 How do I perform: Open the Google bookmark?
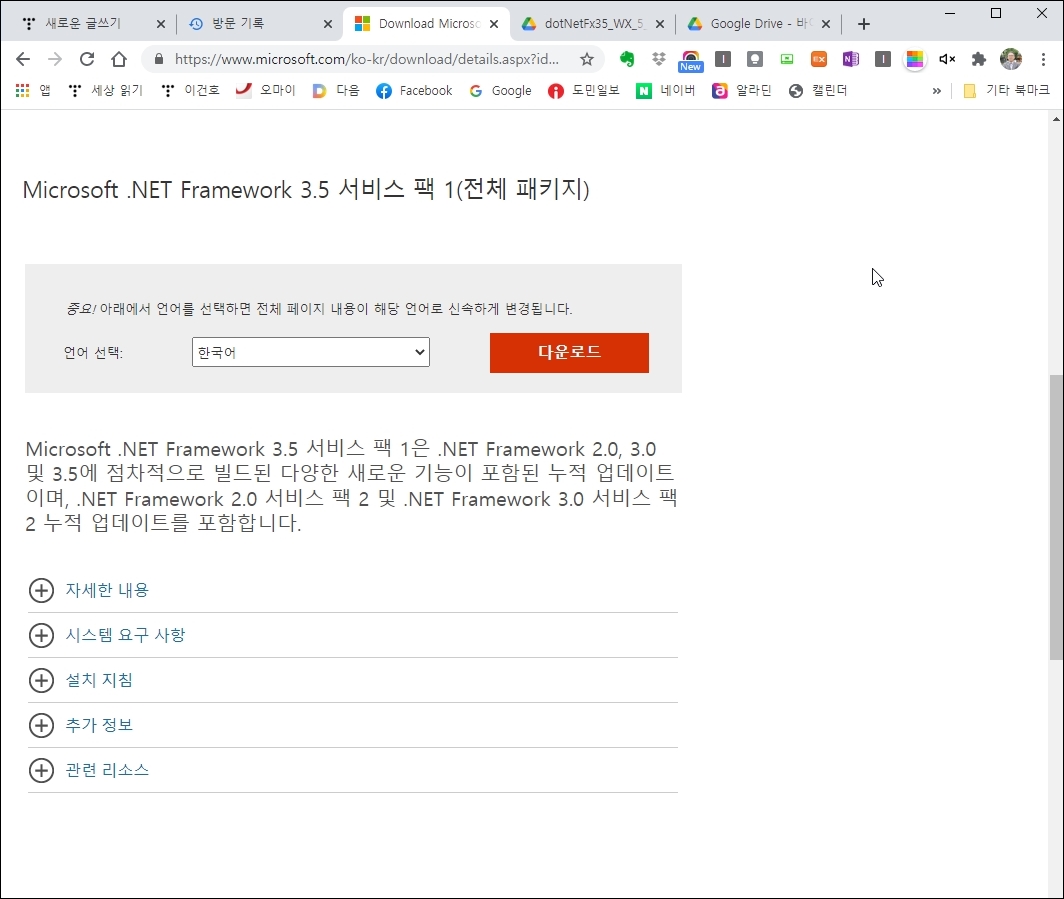click(500, 90)
